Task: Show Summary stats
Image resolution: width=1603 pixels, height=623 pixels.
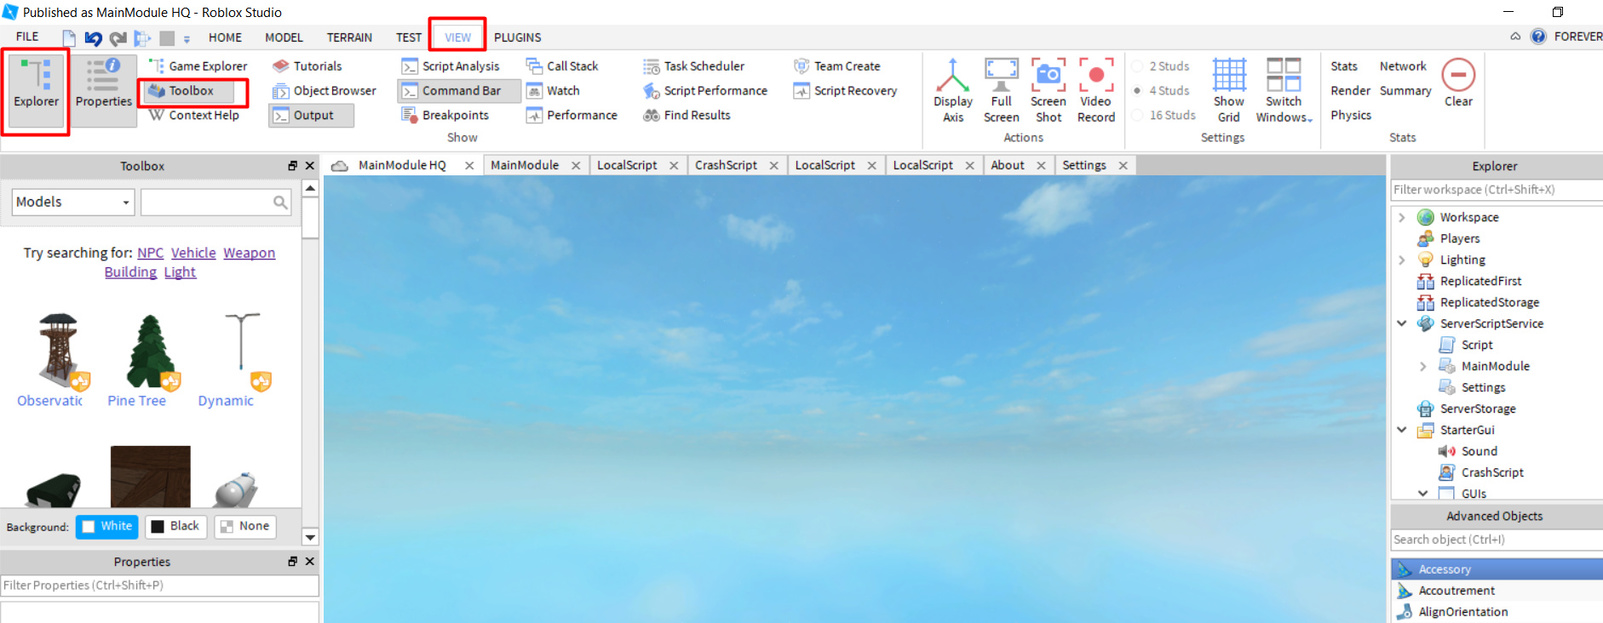Action: [x=1405, y=91]
